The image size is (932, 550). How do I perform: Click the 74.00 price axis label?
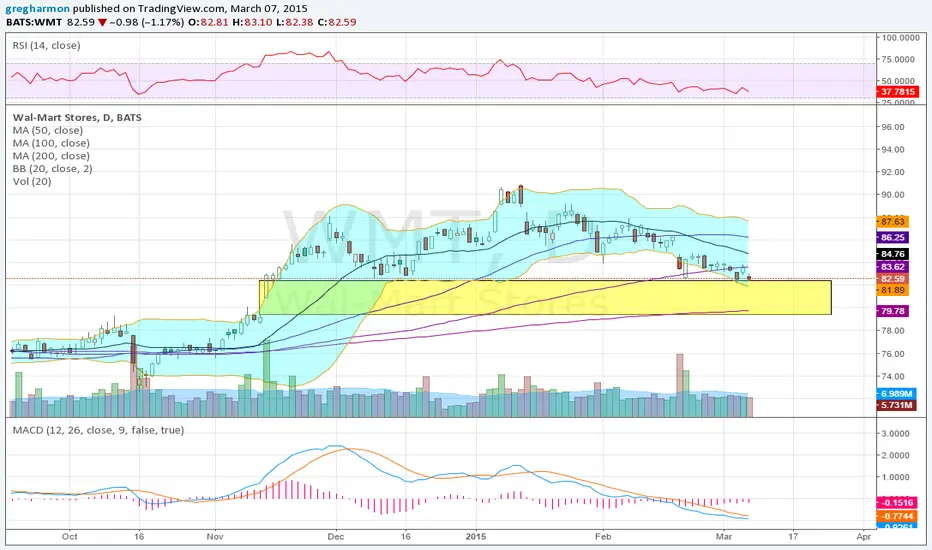coord(893,376)
